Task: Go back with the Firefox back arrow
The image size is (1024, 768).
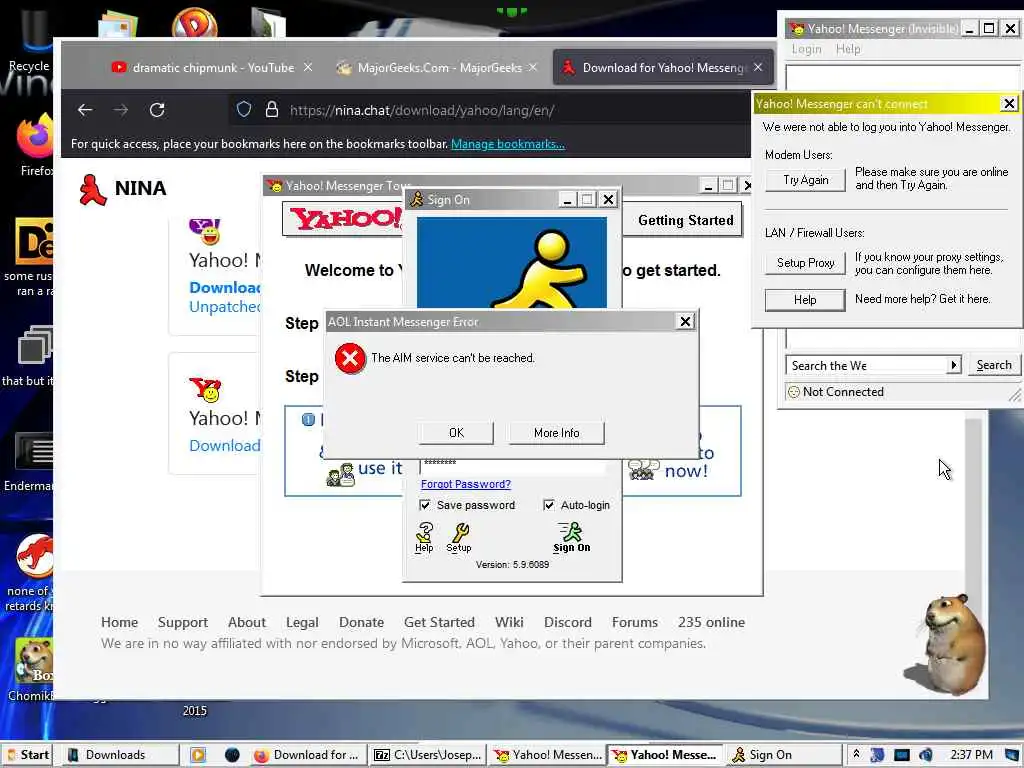Action: [x=85, y=110]
